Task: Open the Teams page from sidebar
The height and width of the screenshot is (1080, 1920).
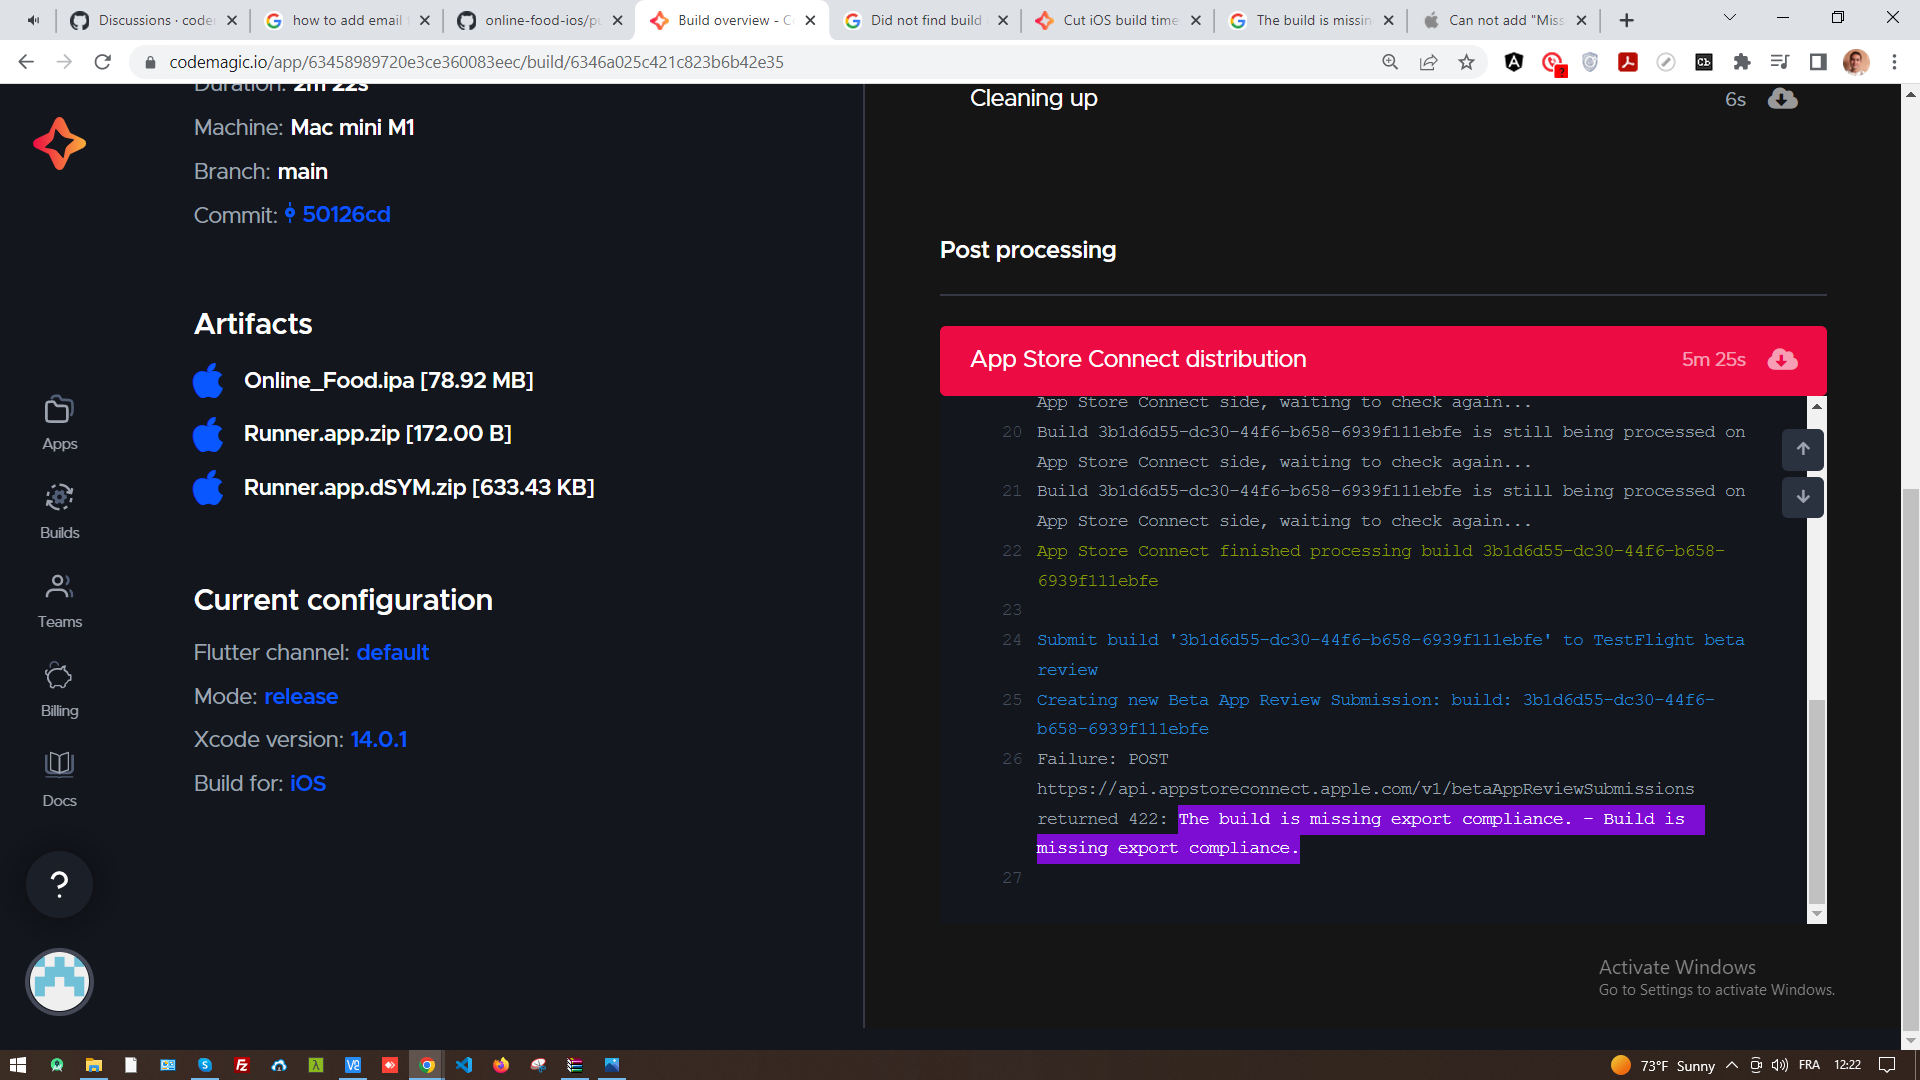Action: (59, 601)
